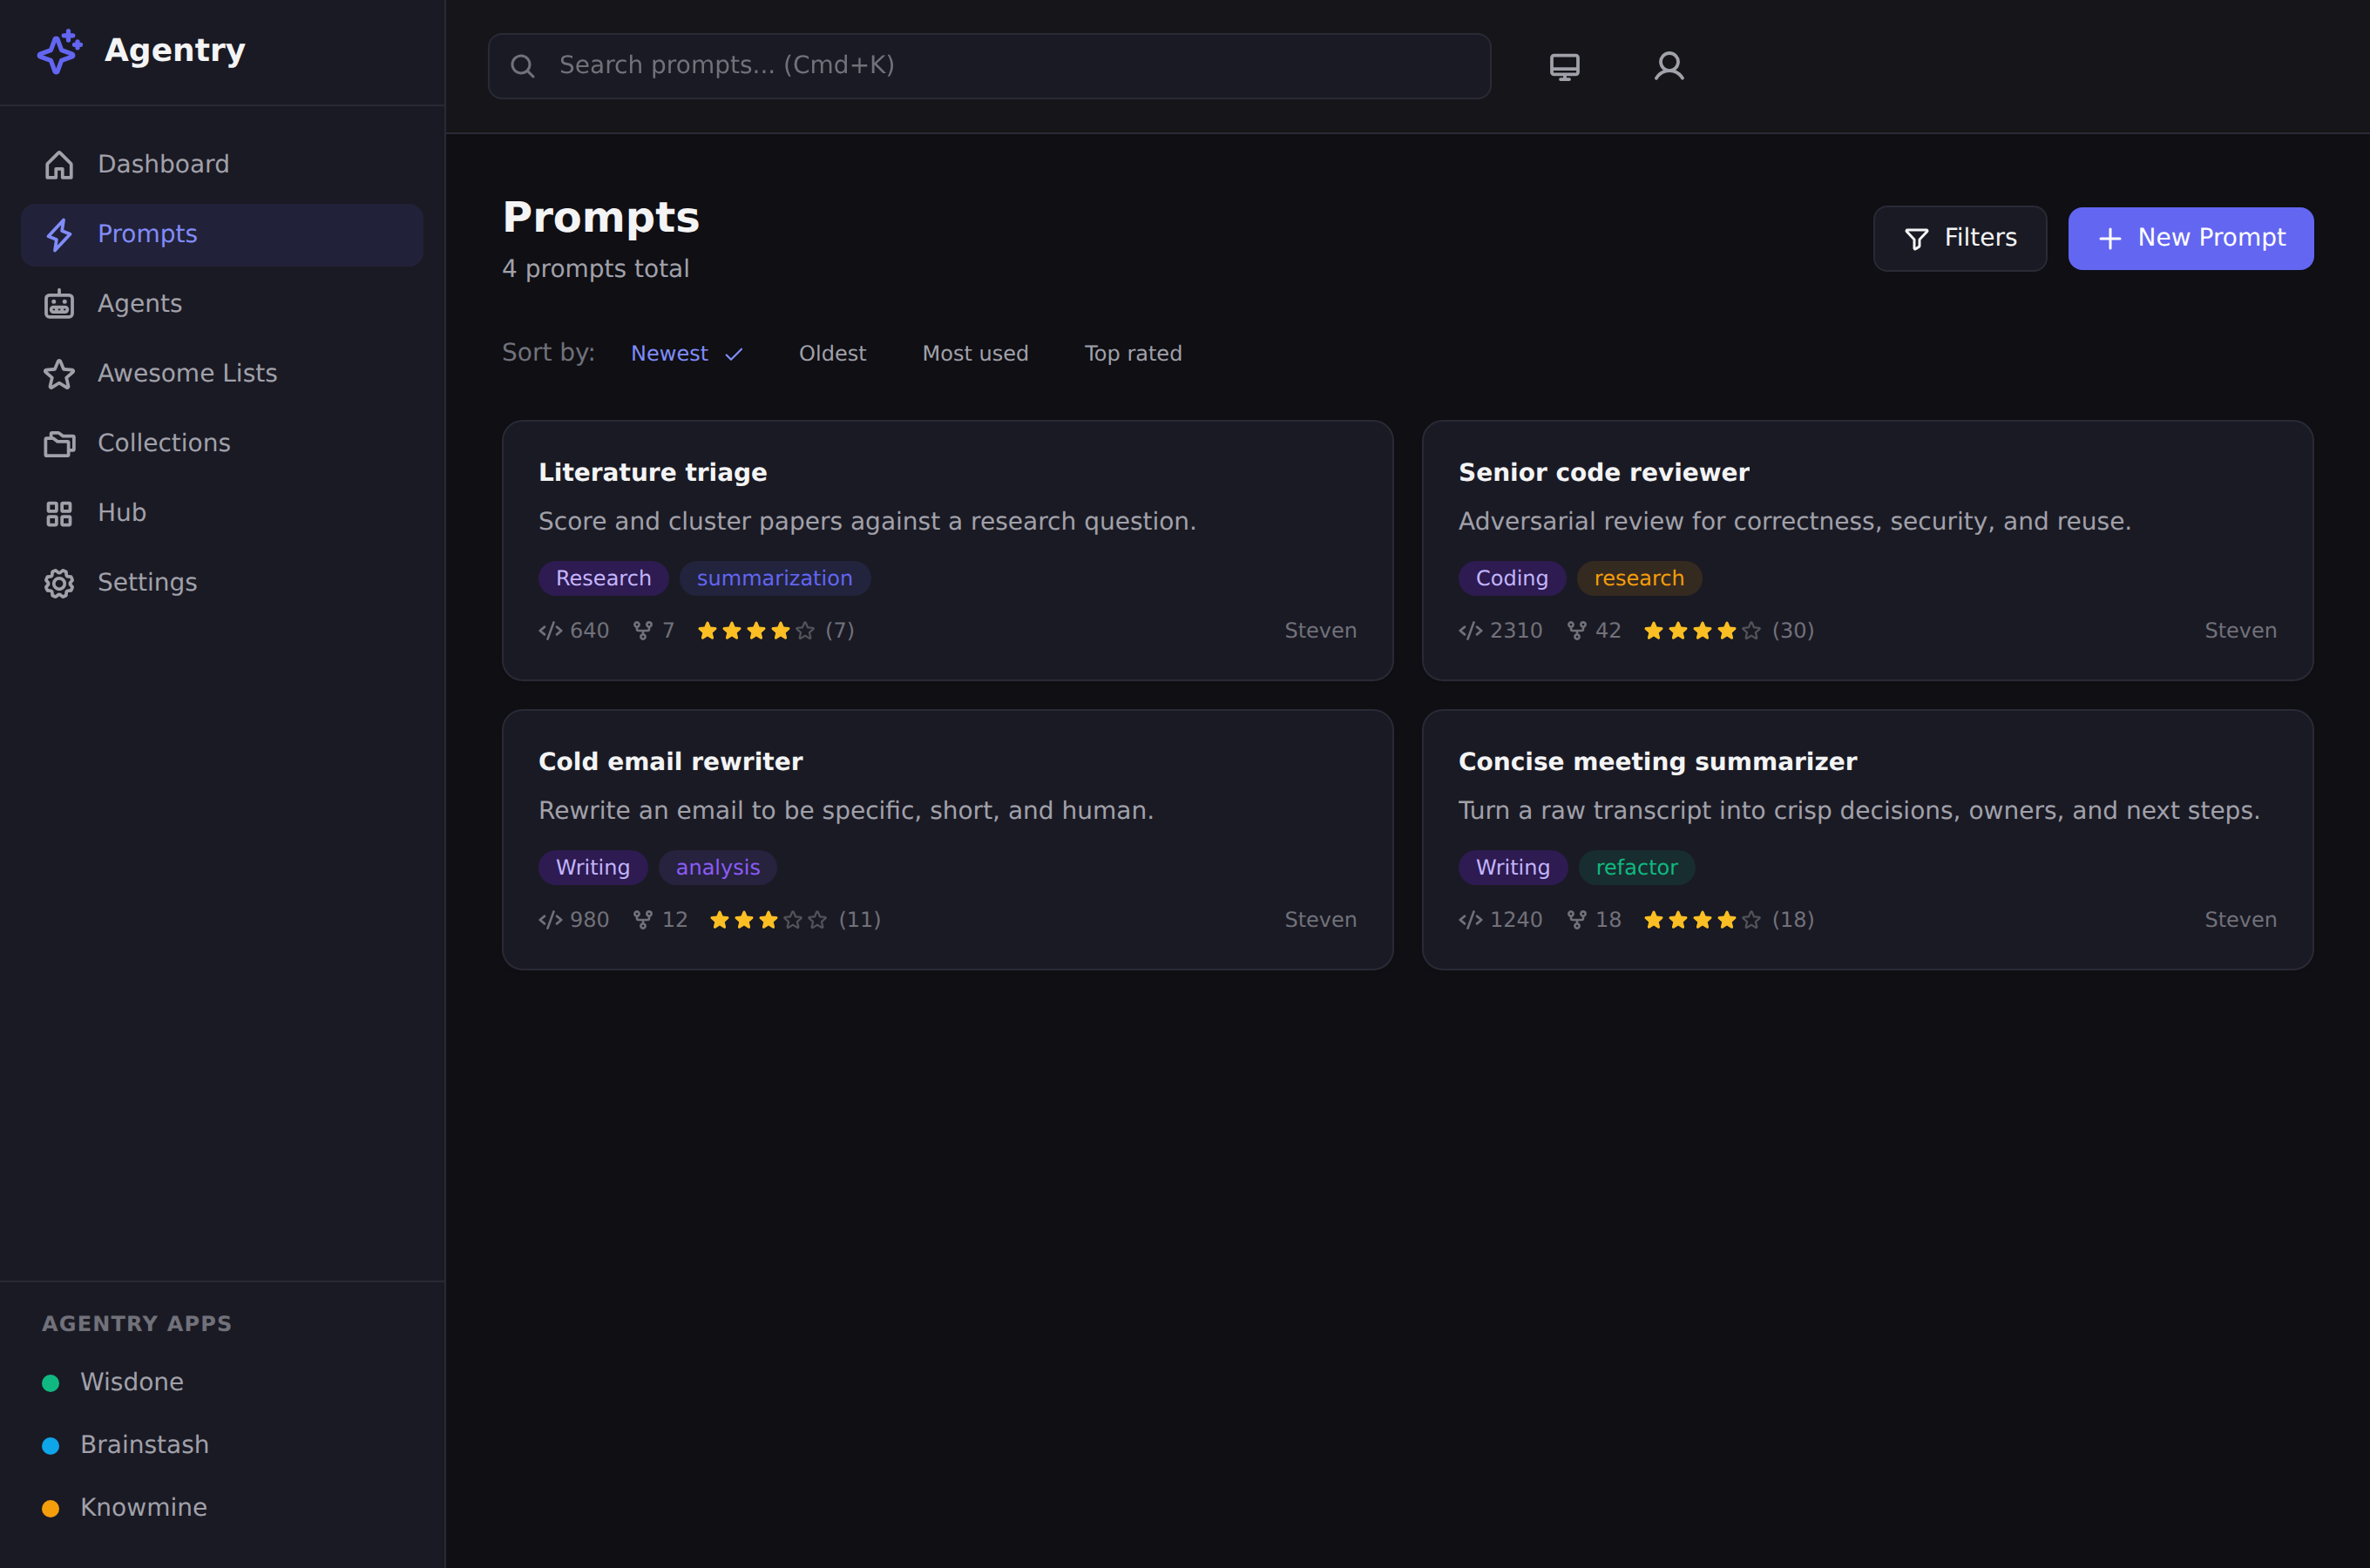
Task: Click the code icon on Cold email rewriter
Action: [550, 919]
